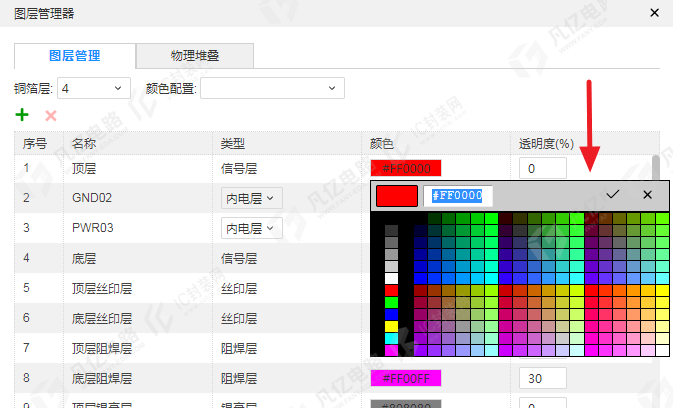
Task: Click the green plus add layer icon
Action: click(22, 115)
